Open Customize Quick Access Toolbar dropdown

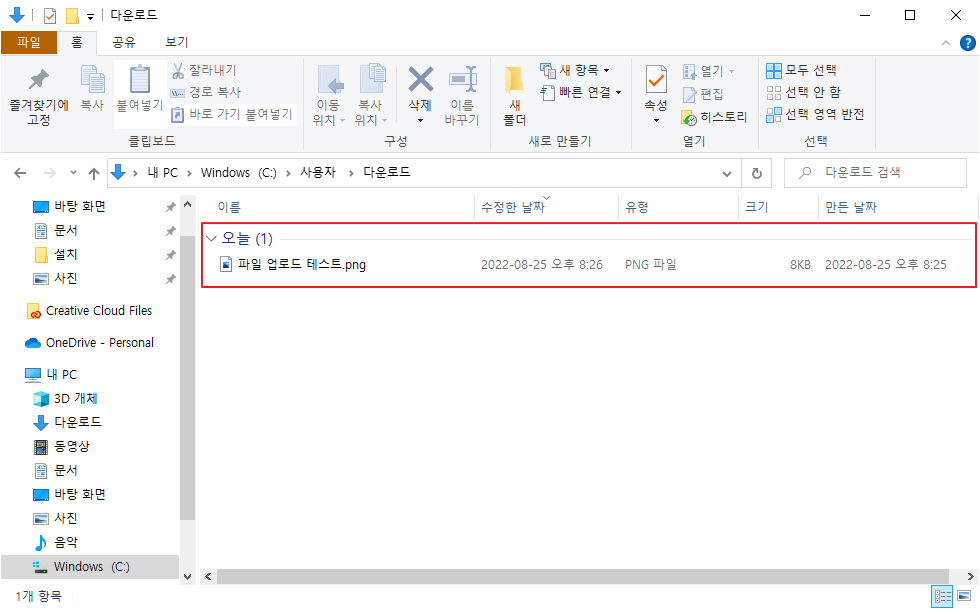click(91, 17)
